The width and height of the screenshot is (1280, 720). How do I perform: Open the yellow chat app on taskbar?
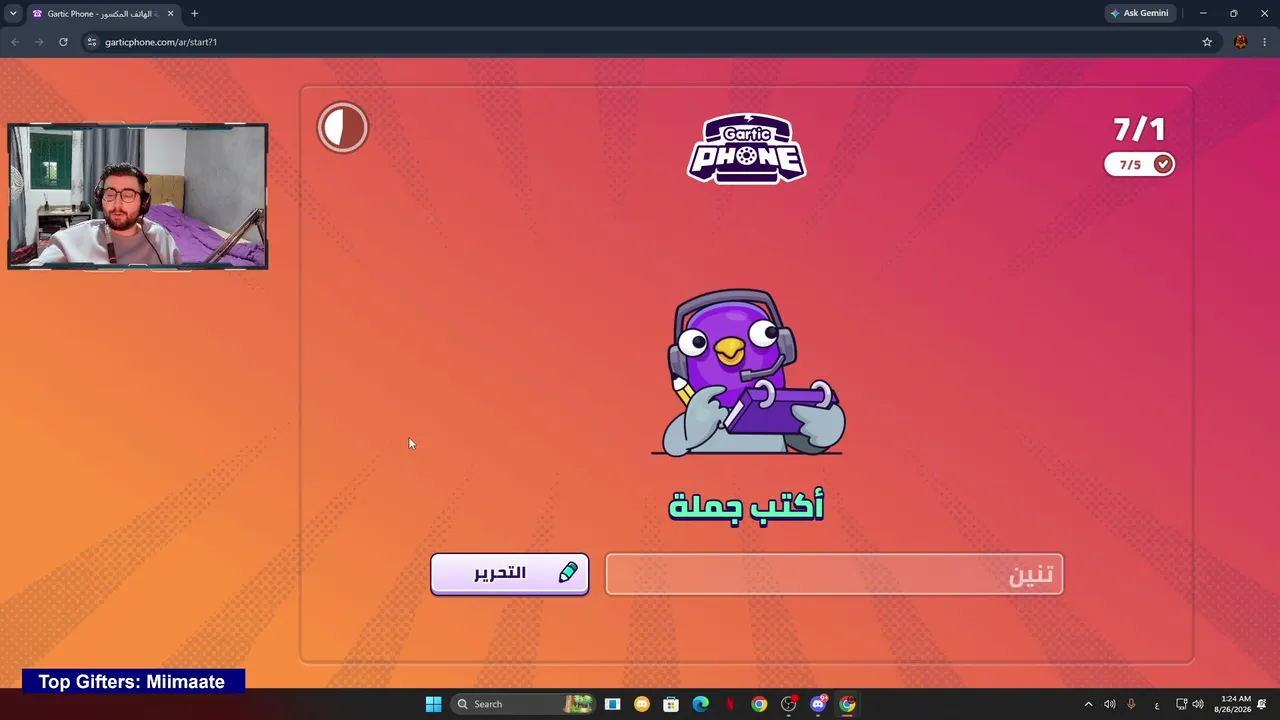point(642,704)
